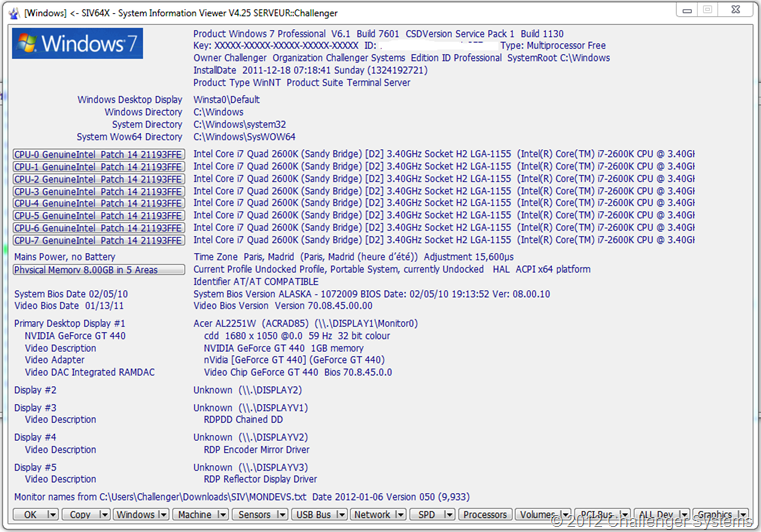
Task: Click Mains Power, no Battery text
Action: 65,257
